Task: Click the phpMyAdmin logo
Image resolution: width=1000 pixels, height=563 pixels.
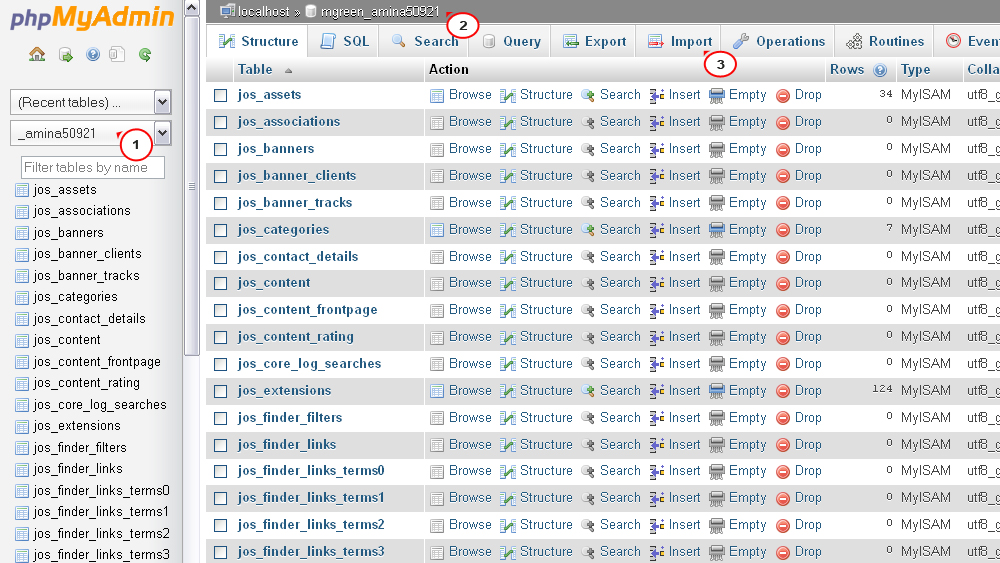Action: click(x=92, y=17)
